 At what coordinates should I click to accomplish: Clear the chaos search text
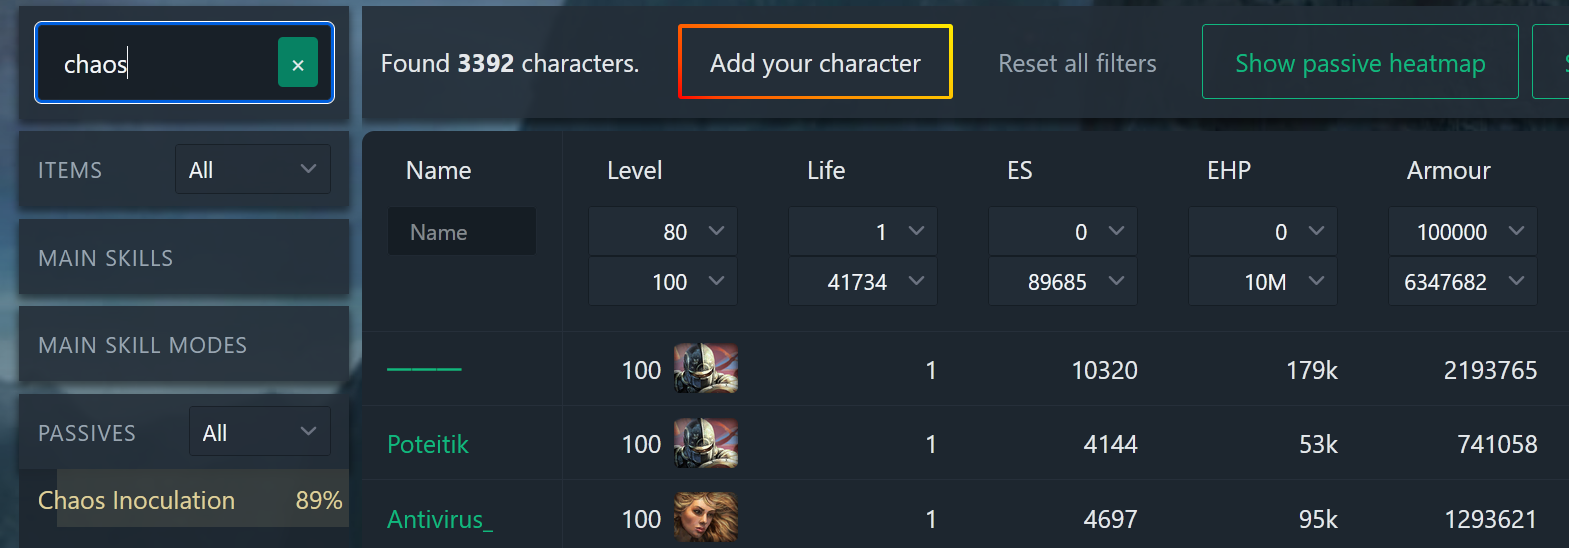click(x=297, y=63)
